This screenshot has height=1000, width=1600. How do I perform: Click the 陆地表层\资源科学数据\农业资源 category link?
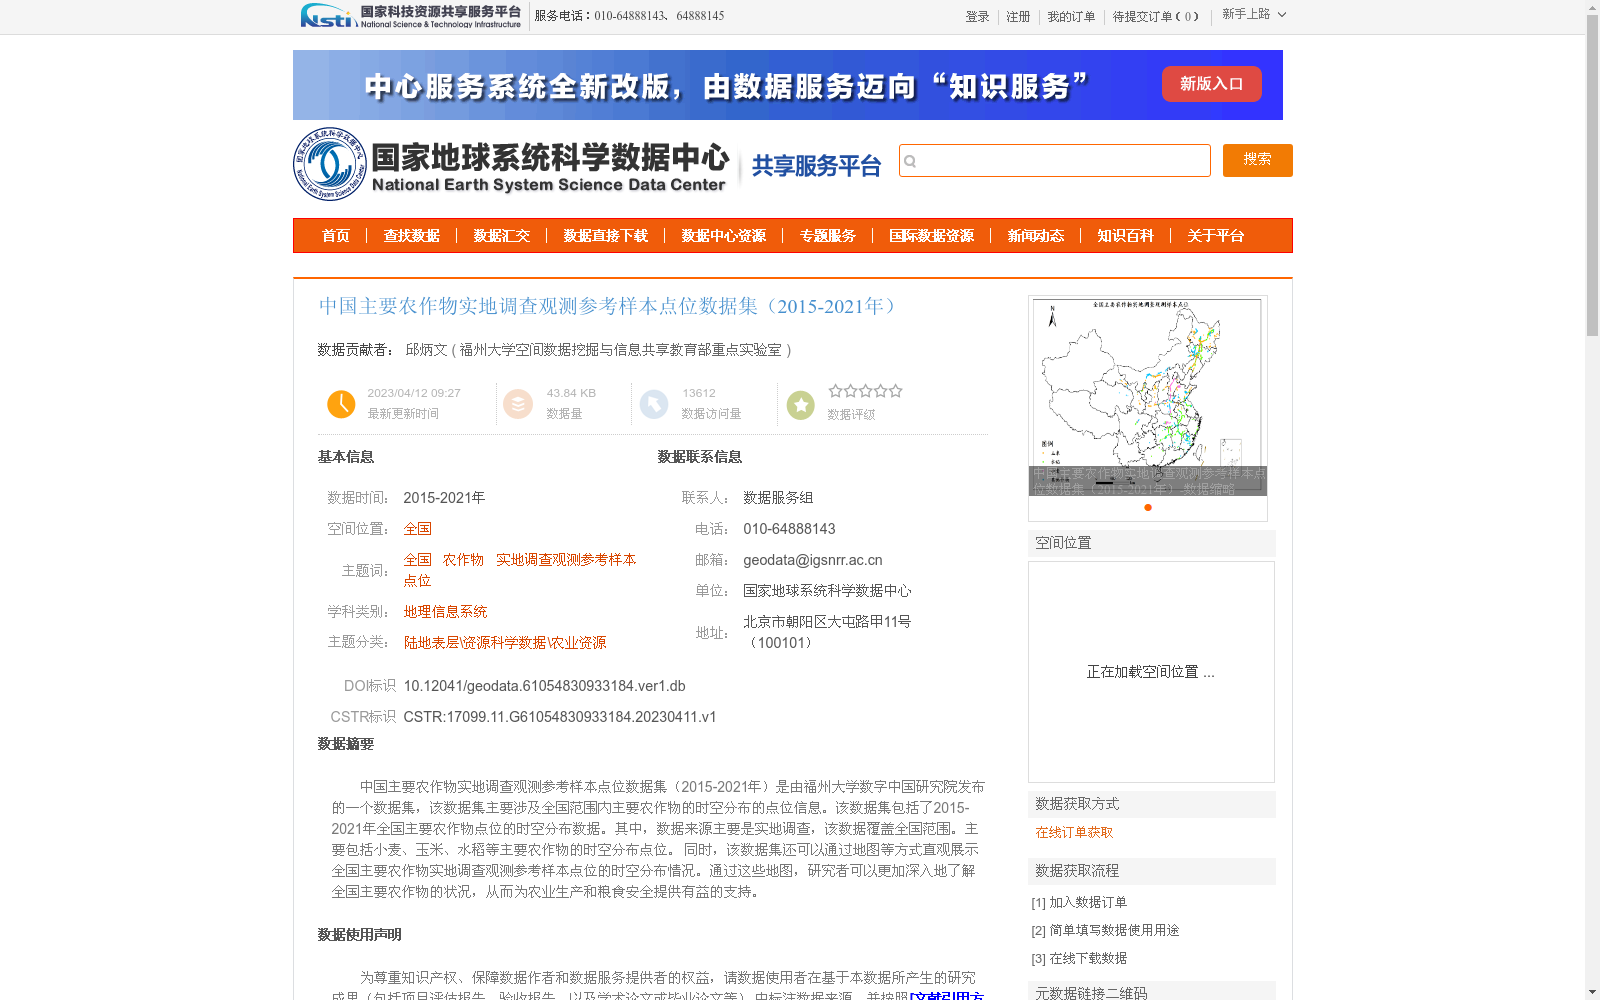[505, 643]
